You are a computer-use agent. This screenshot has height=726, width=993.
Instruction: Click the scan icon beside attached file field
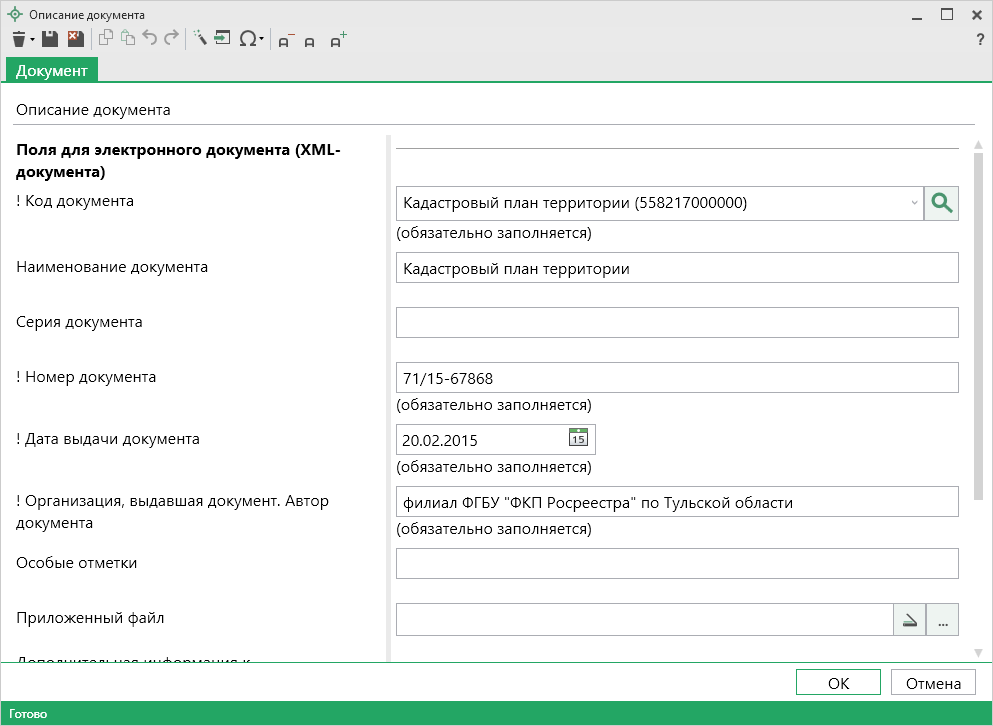coord(909,620)
